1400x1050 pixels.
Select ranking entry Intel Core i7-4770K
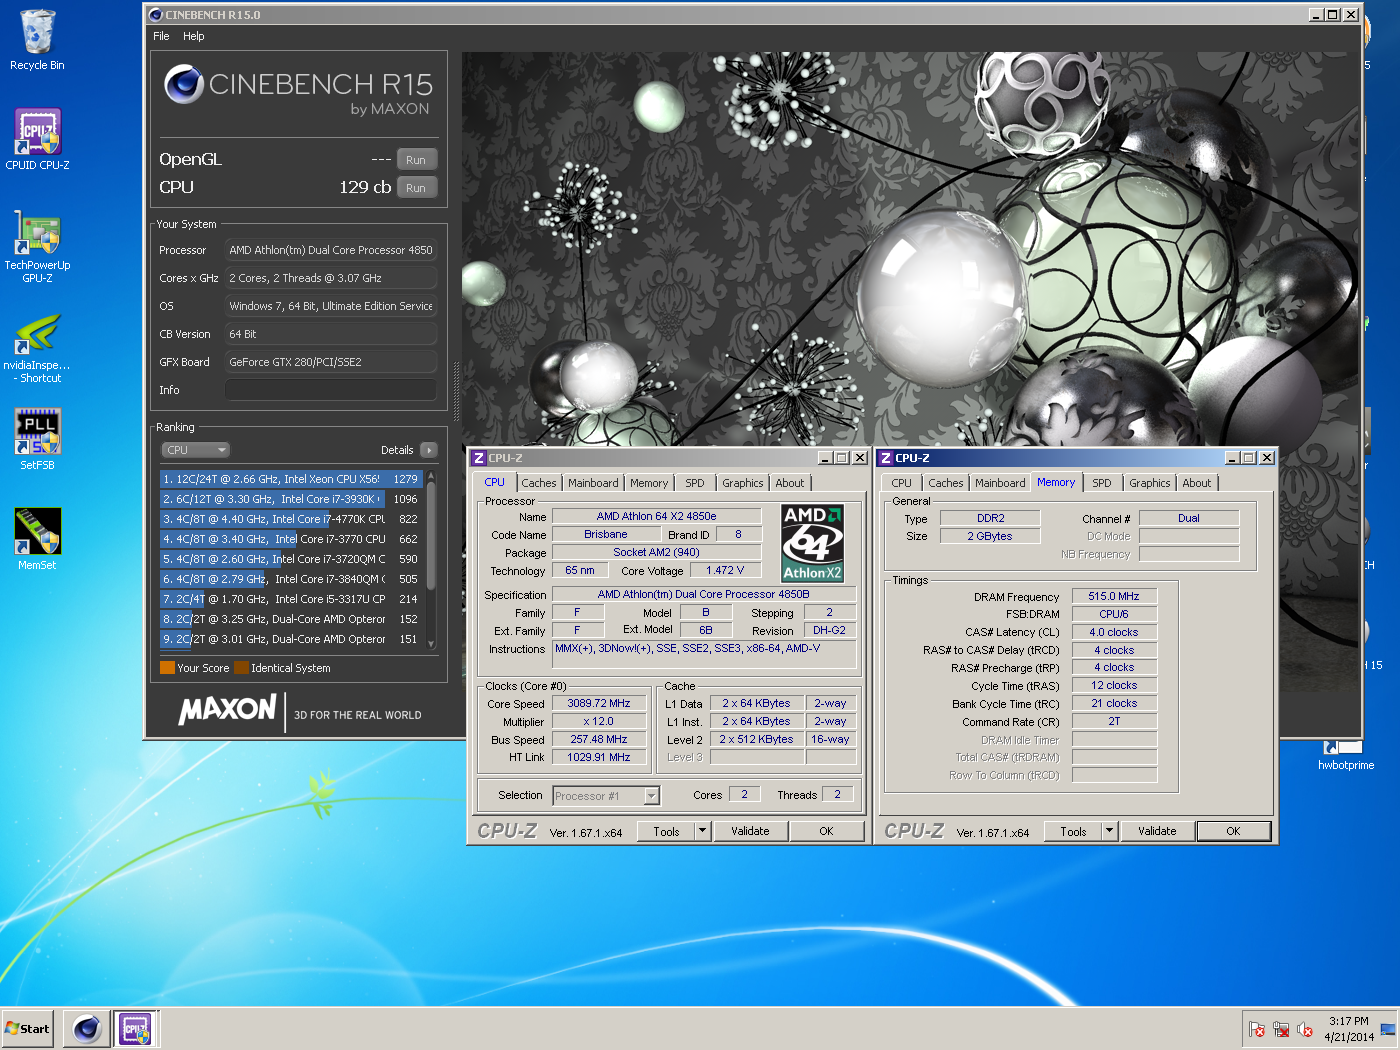[291, 519]
